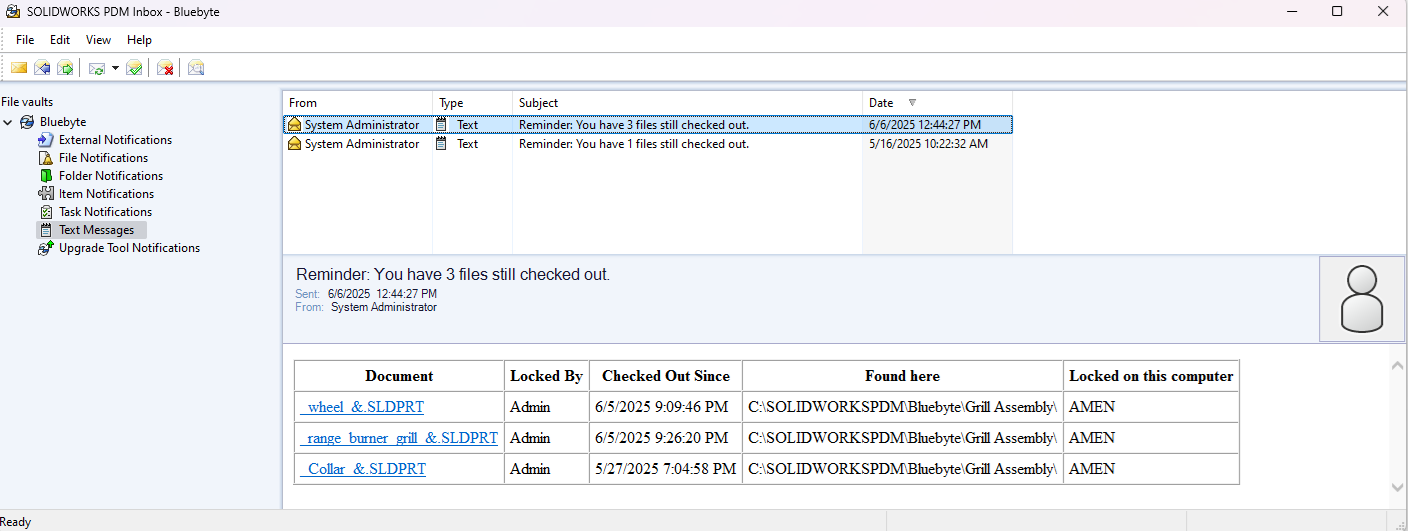
Task: Open the _wheel_&.SLDPRT document link
Action: point(362,407)
